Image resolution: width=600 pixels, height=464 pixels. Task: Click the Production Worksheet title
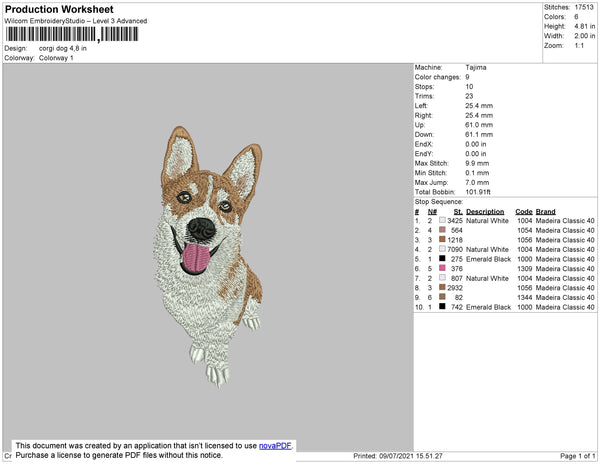pyautogui.click(x=59, y=9)
